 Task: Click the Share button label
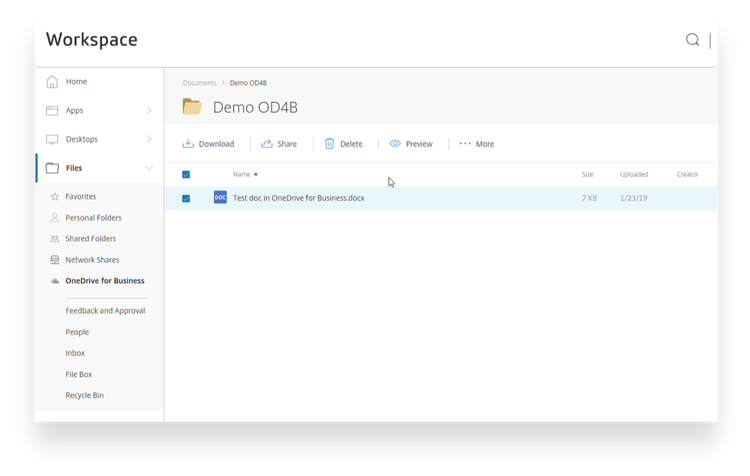[287, 144]
